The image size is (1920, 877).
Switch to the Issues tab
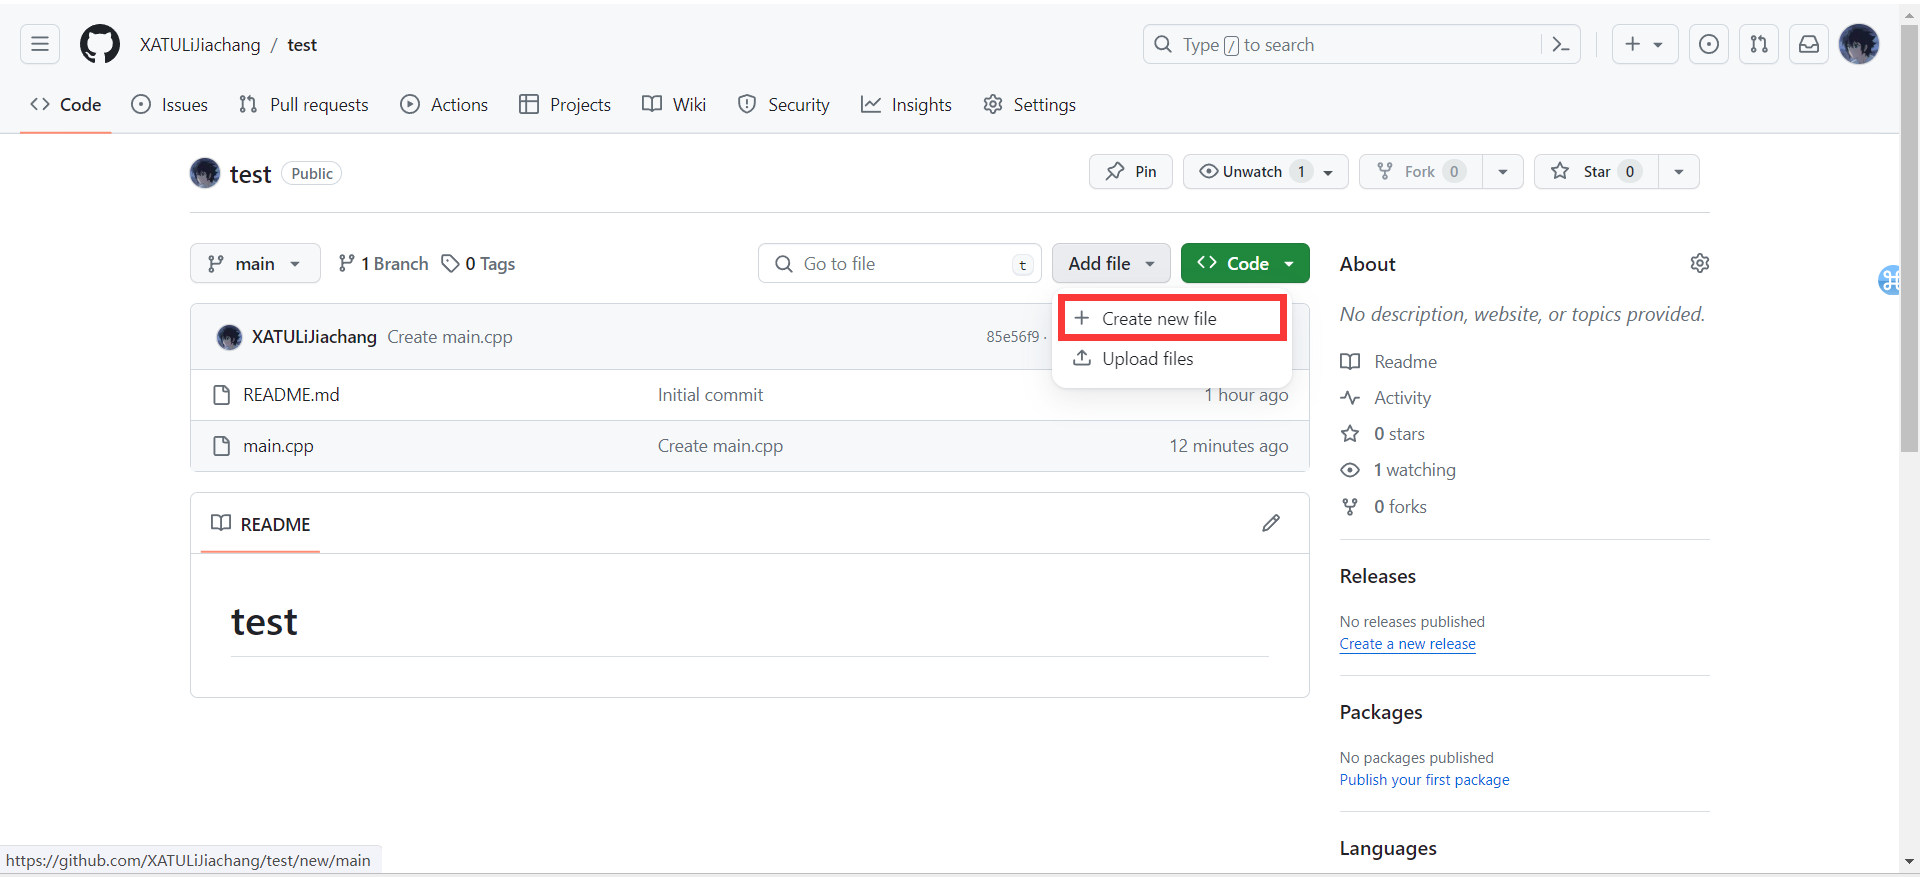tap(170, 104)
